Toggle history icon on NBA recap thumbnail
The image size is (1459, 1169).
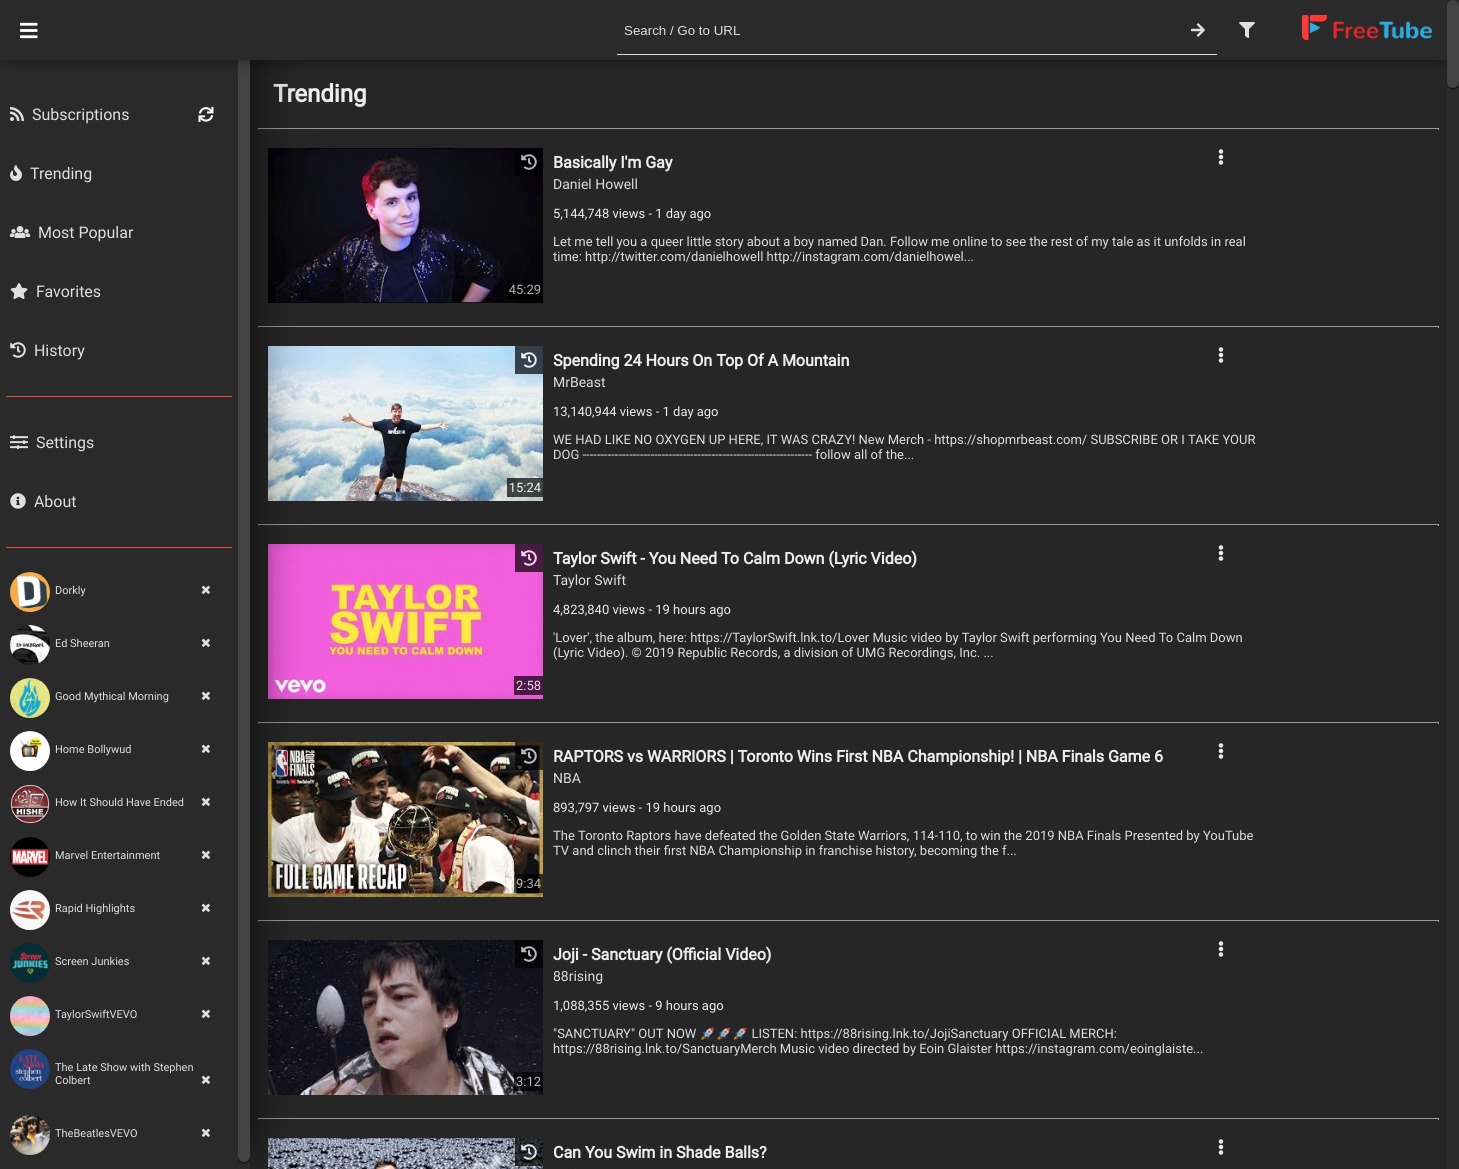tap(529, 756)
